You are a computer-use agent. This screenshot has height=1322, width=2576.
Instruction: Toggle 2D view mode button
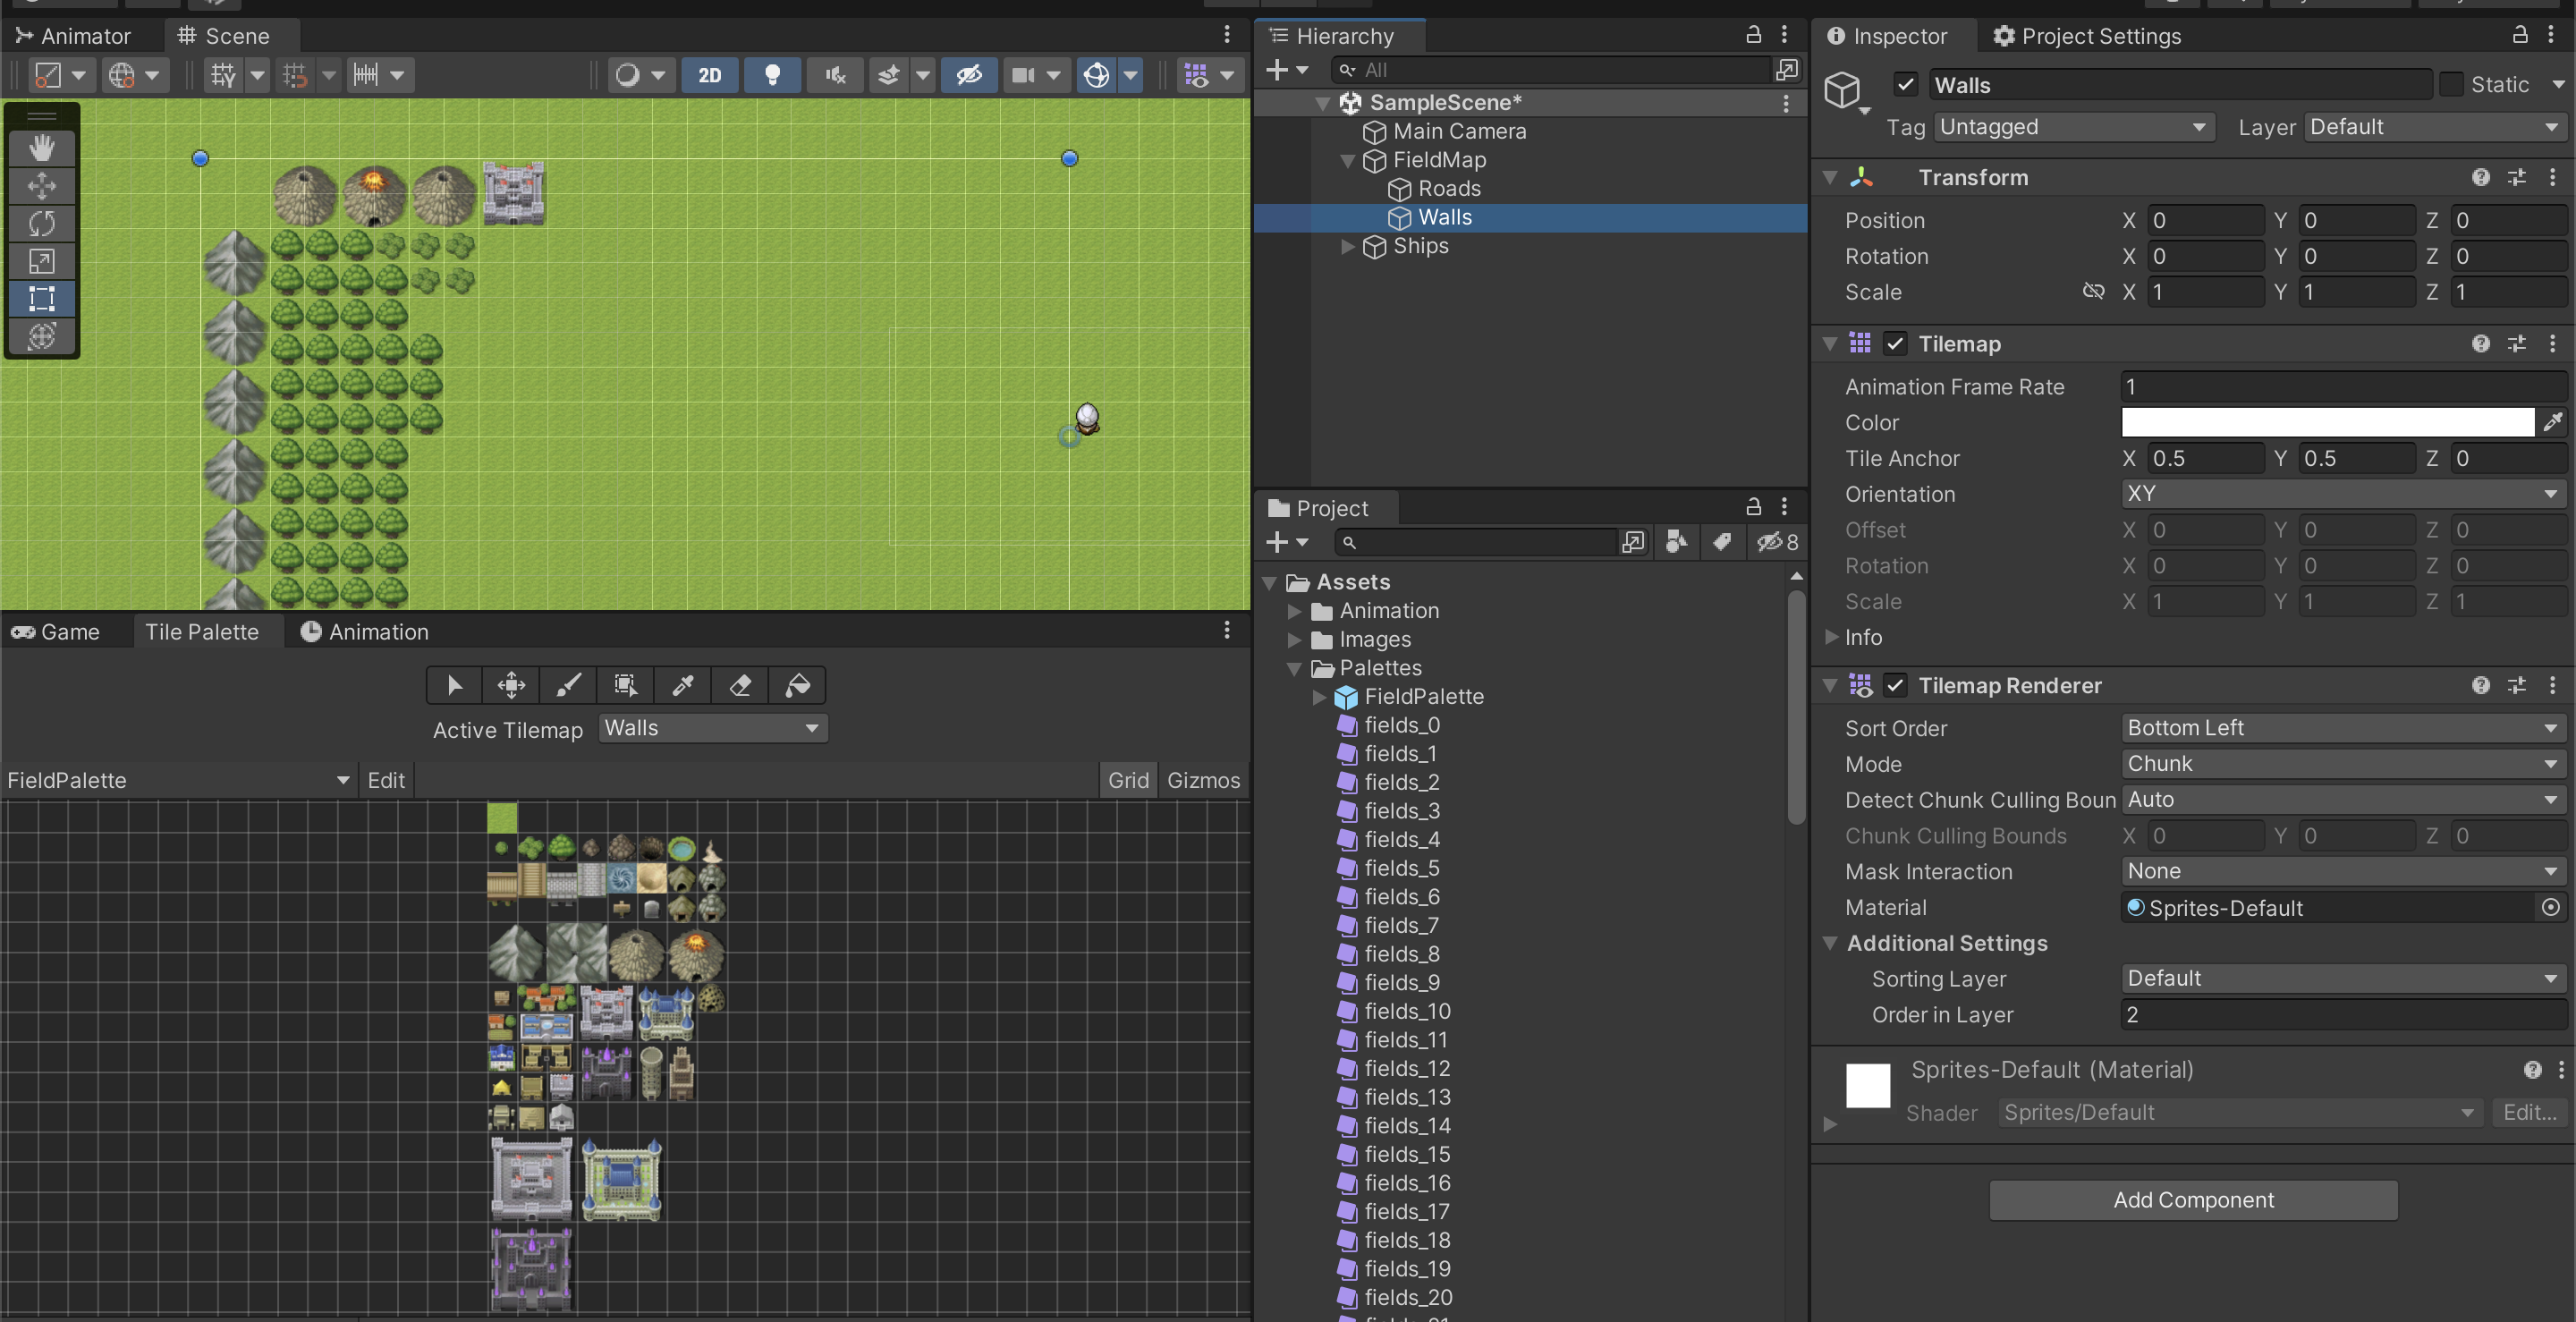click(709, 75)
